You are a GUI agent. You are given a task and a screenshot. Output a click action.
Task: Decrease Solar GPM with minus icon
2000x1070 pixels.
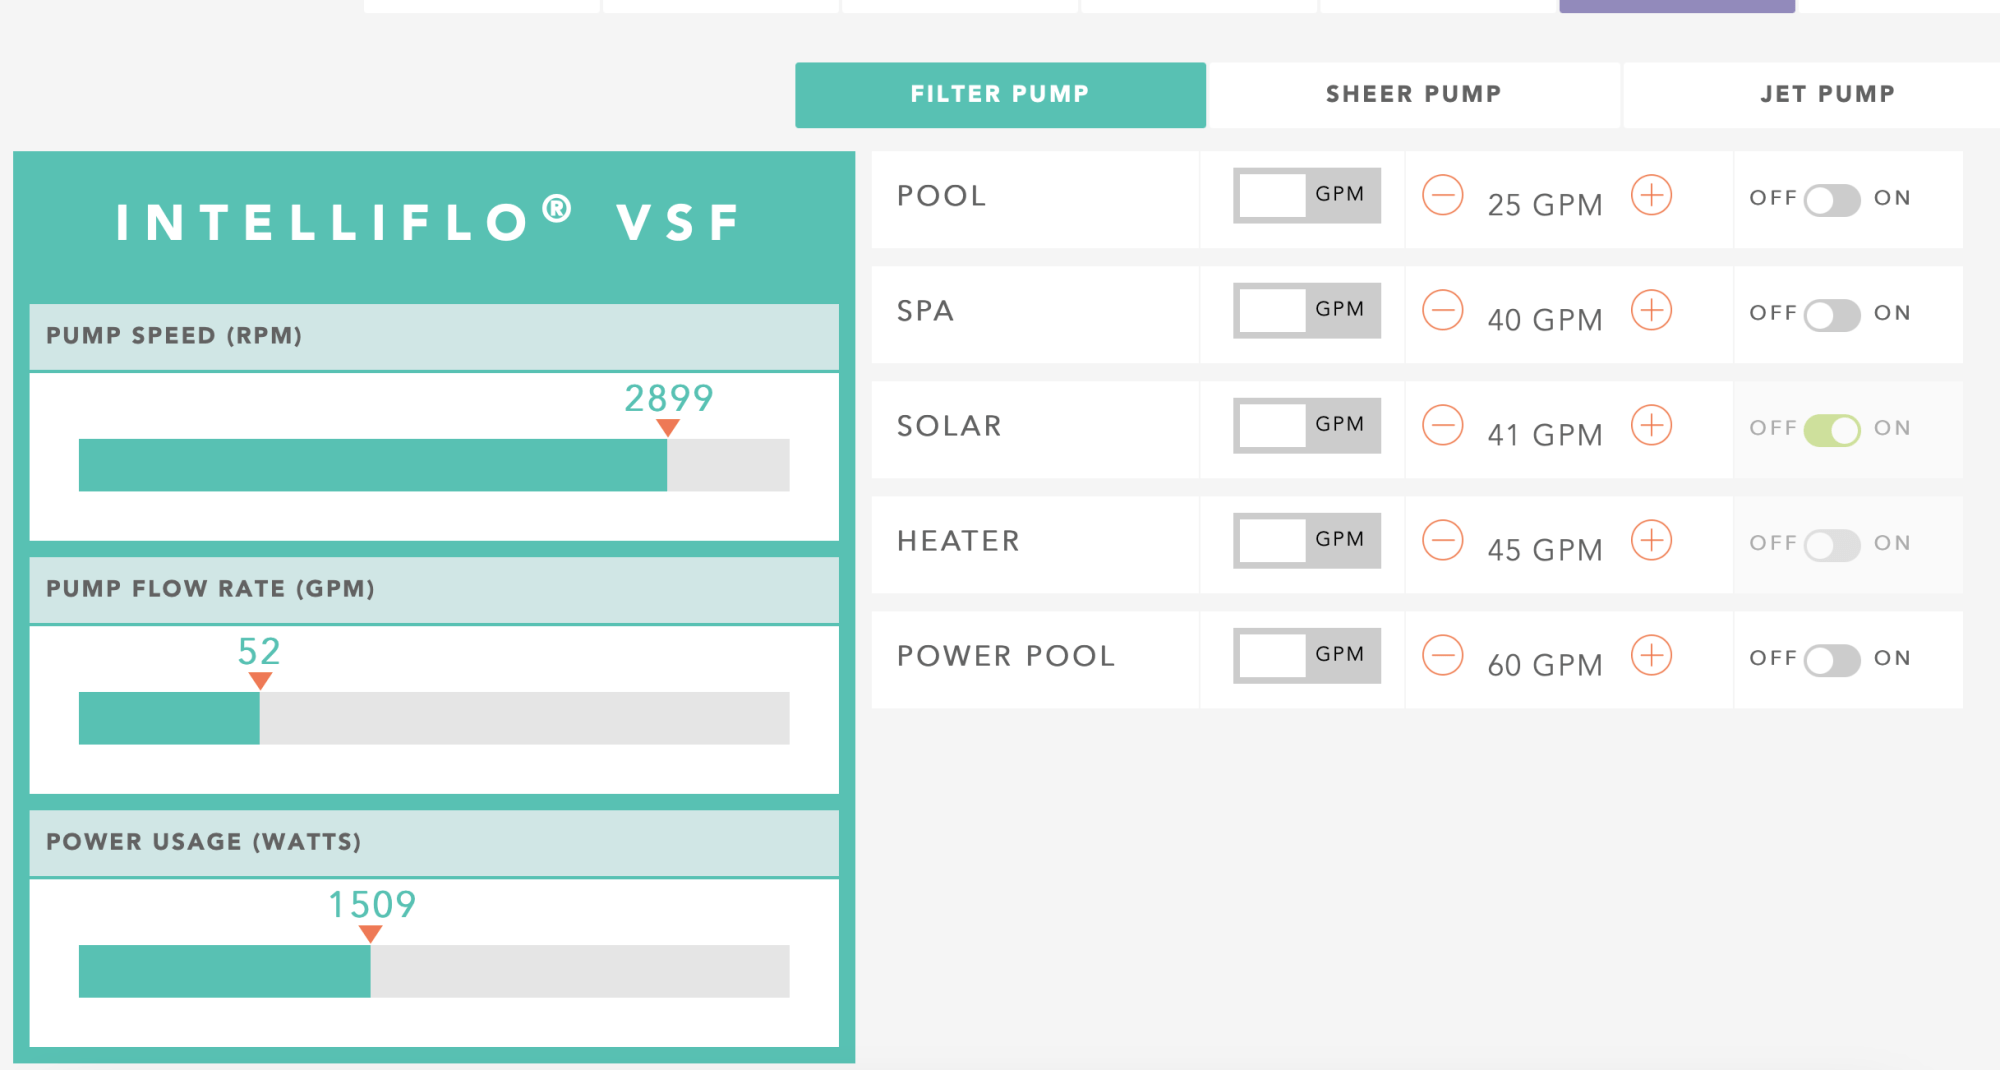coord(1442,425)
